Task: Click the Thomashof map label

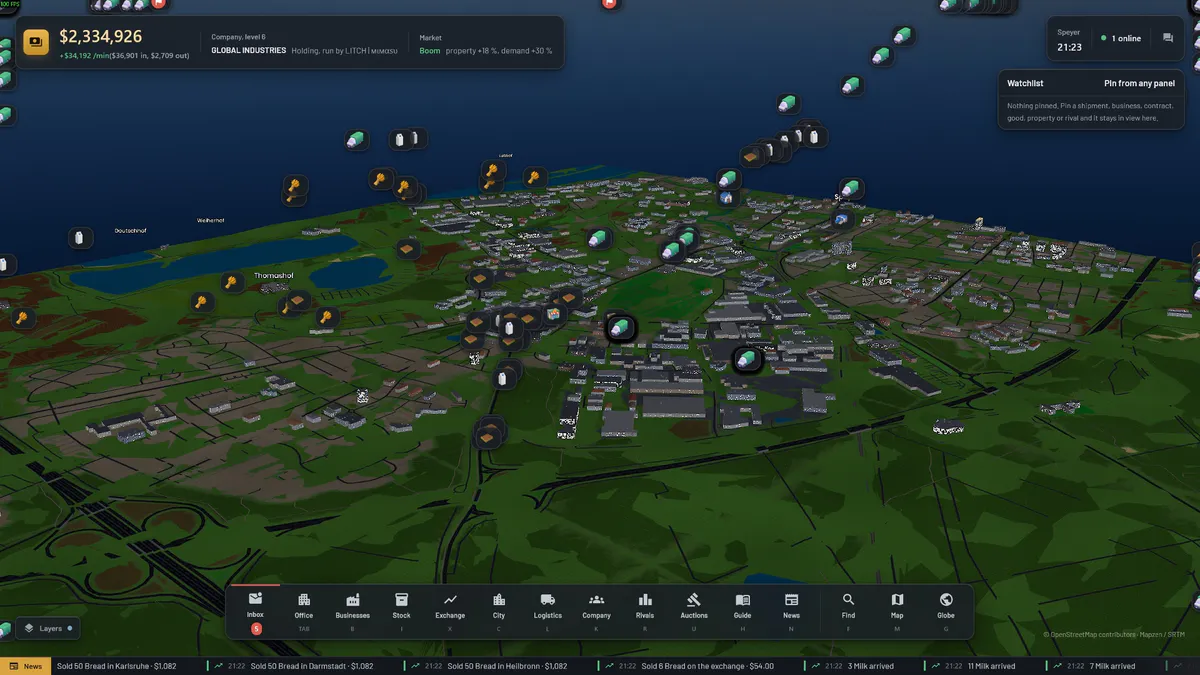Action: click(x=272, y=276)
